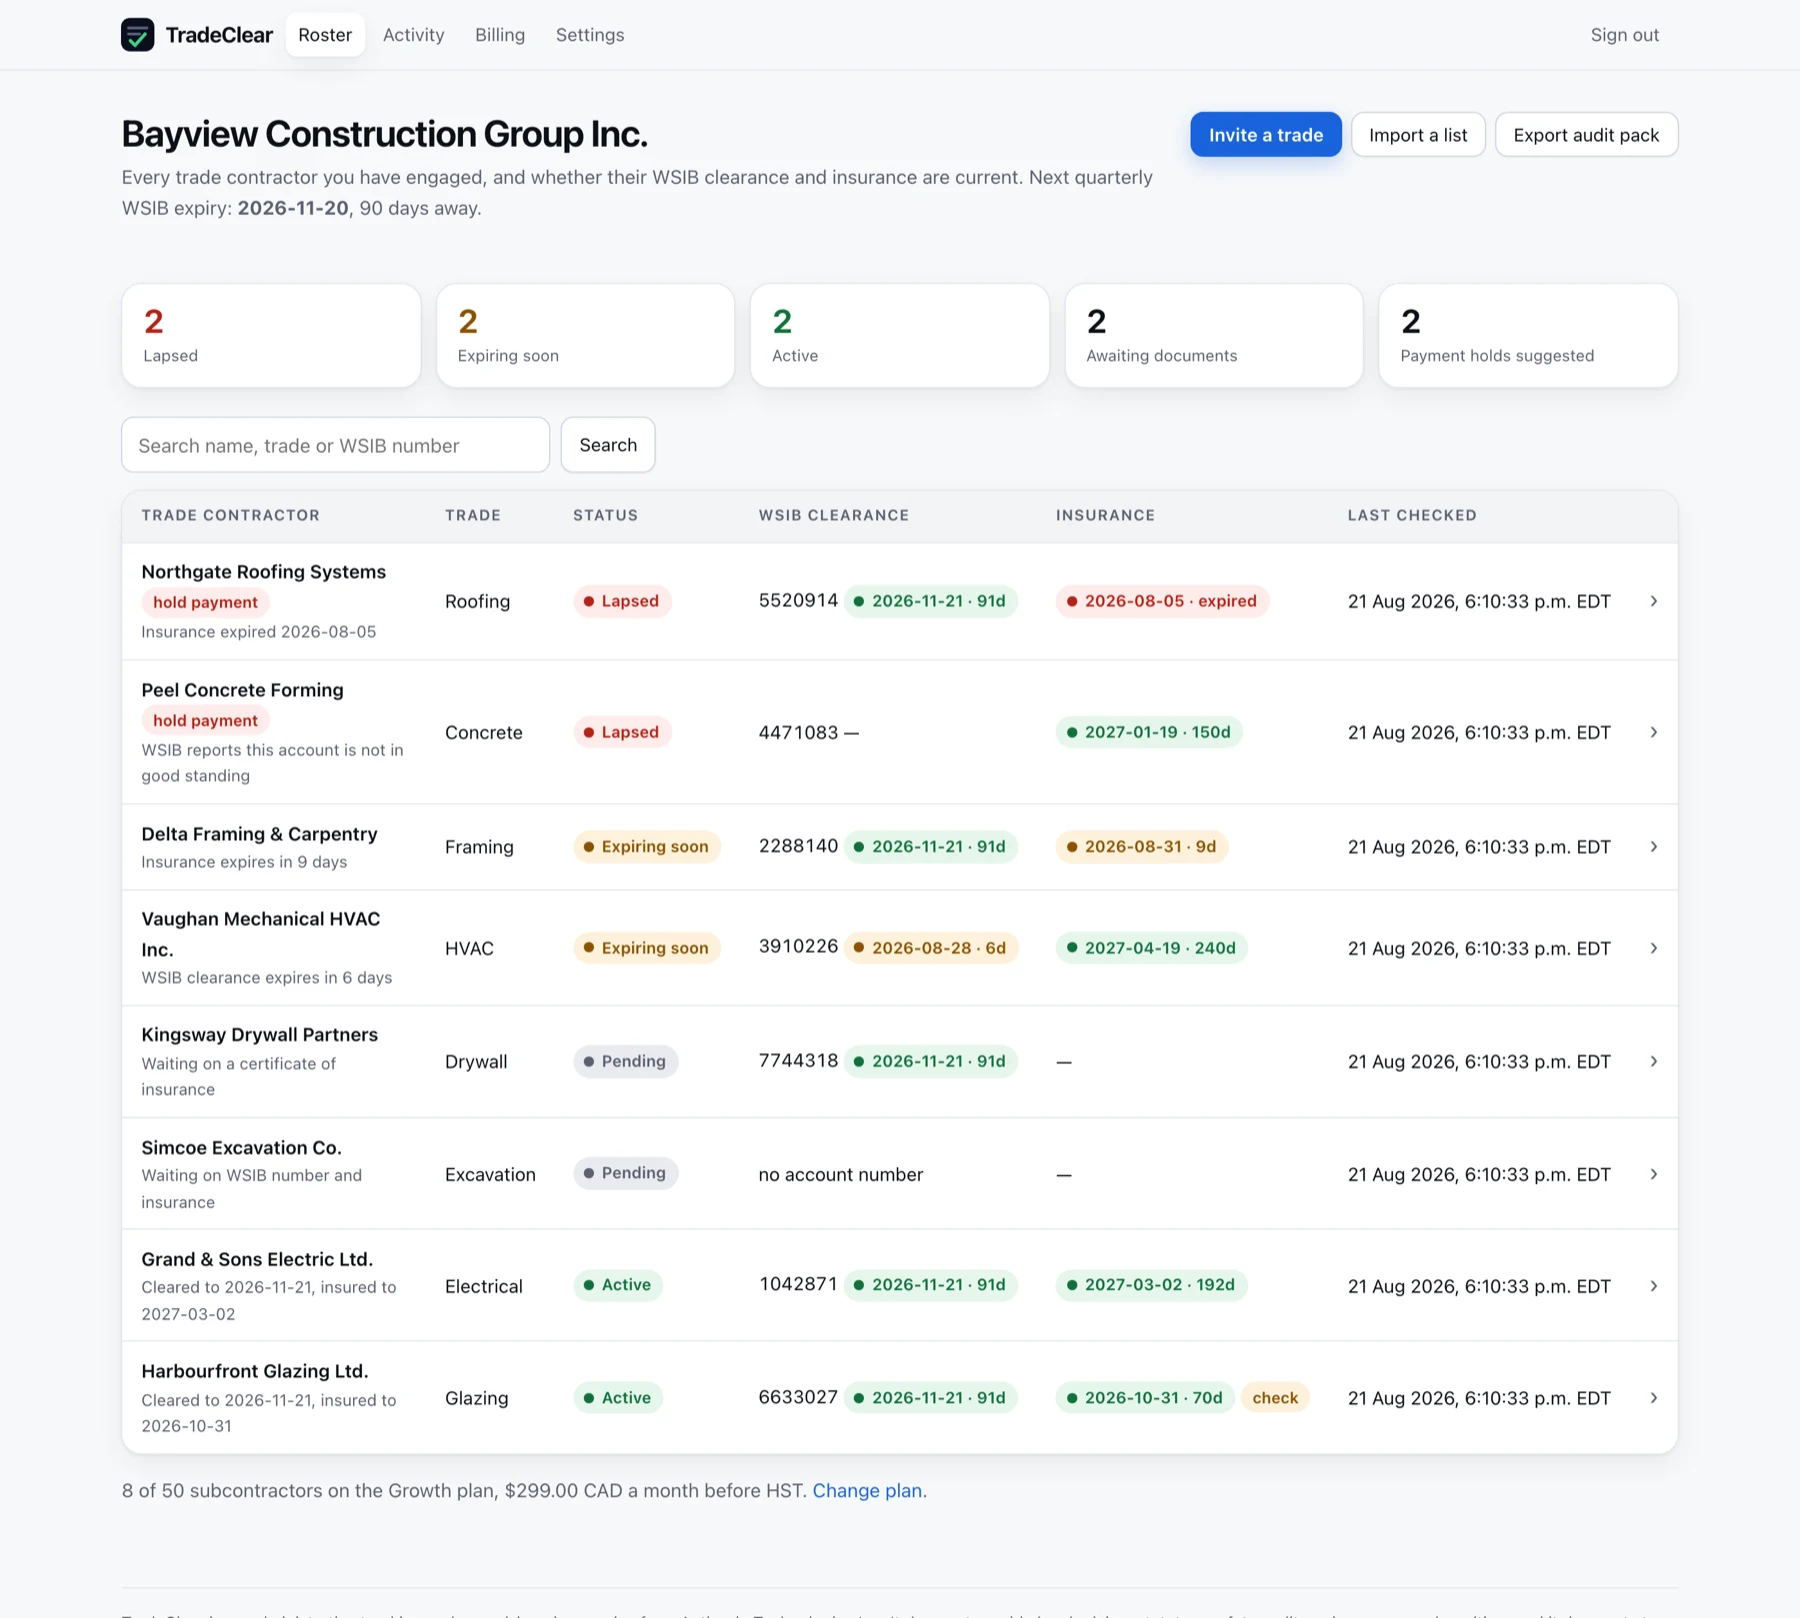This screenshot has height=1618, width=1800.
Task: Click the TradeClear logo icon
Action: click(138, 35)
